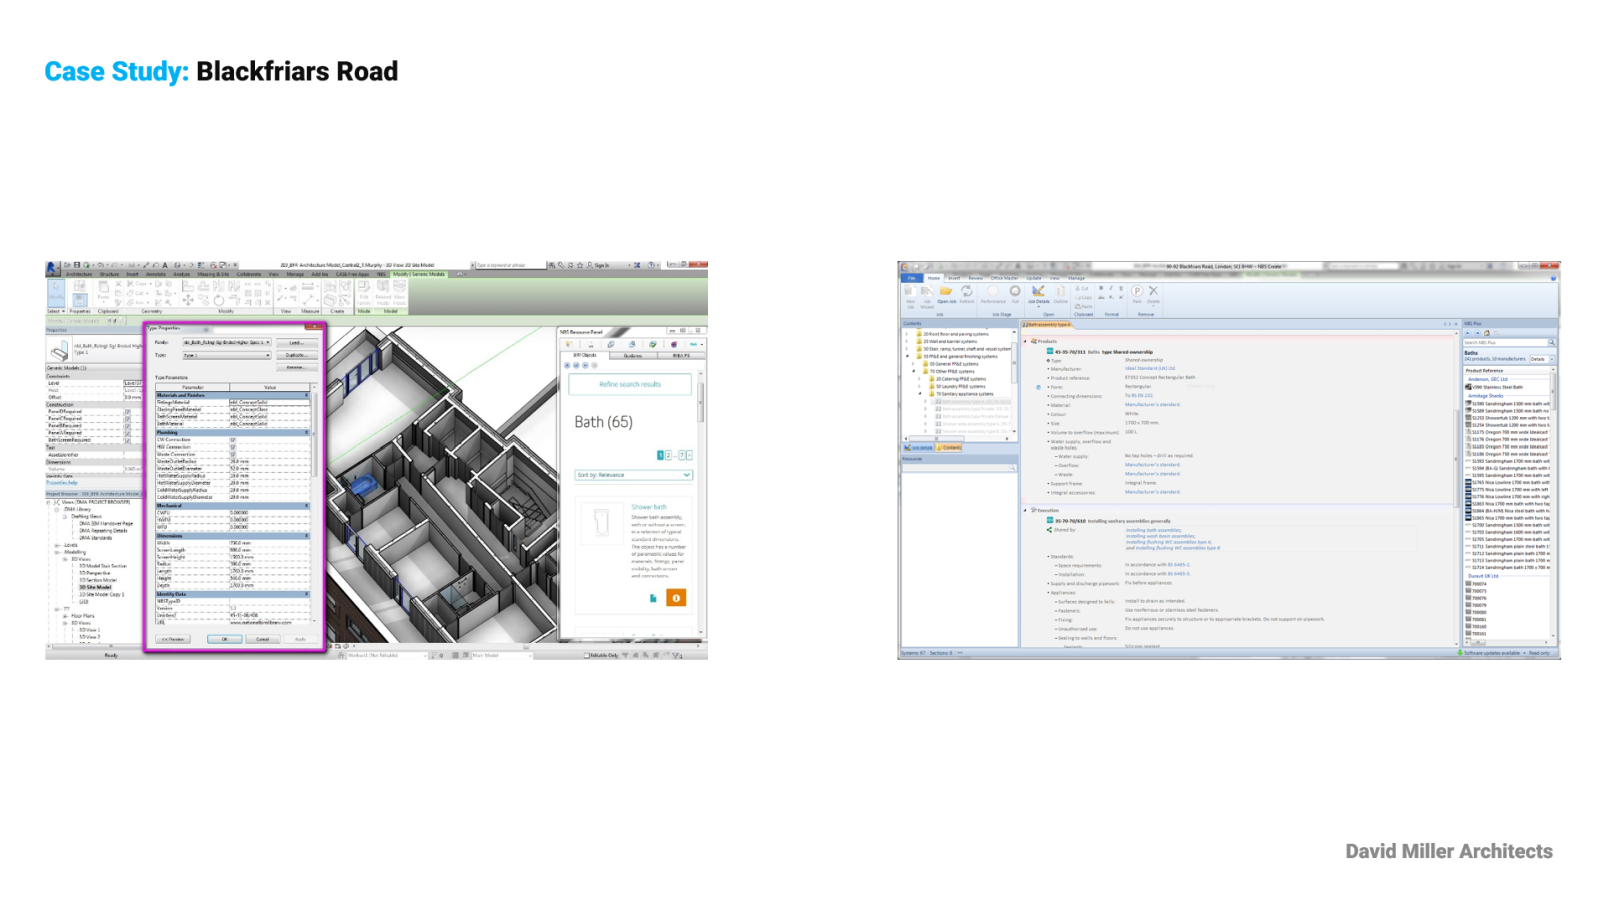The height and width of the screenshot is (900, 1604).
Task: Open the Collaborate tab in Revit ribbon
Action: point(249,274)
